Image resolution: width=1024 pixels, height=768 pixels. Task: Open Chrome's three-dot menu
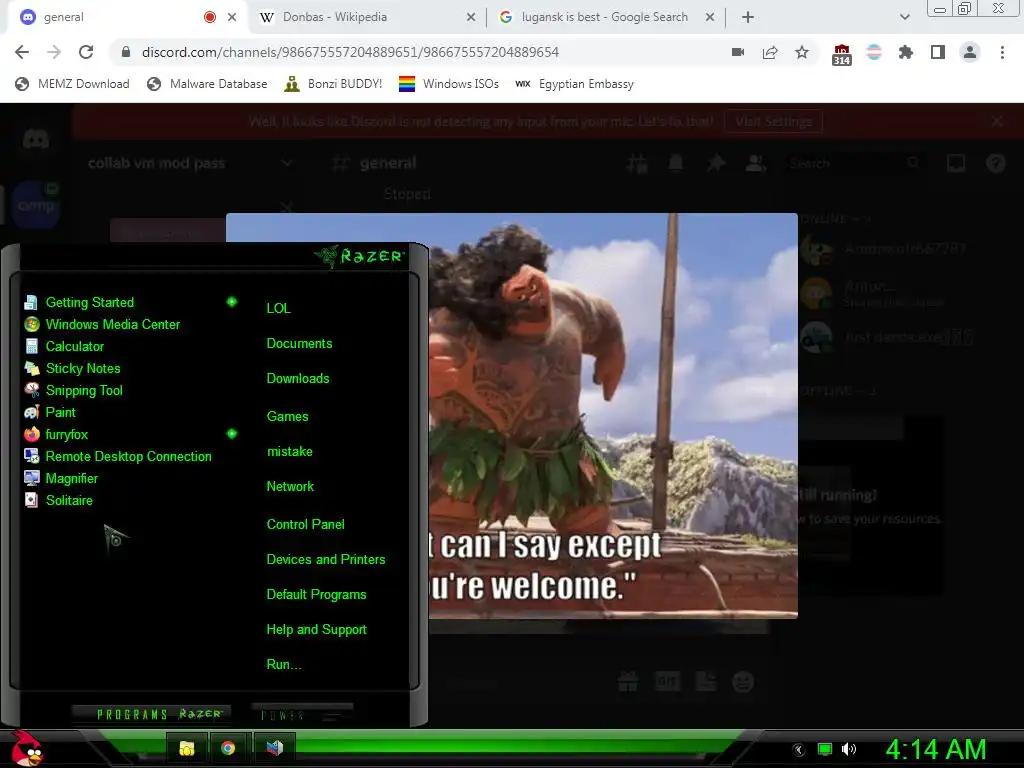[1002, 52]
